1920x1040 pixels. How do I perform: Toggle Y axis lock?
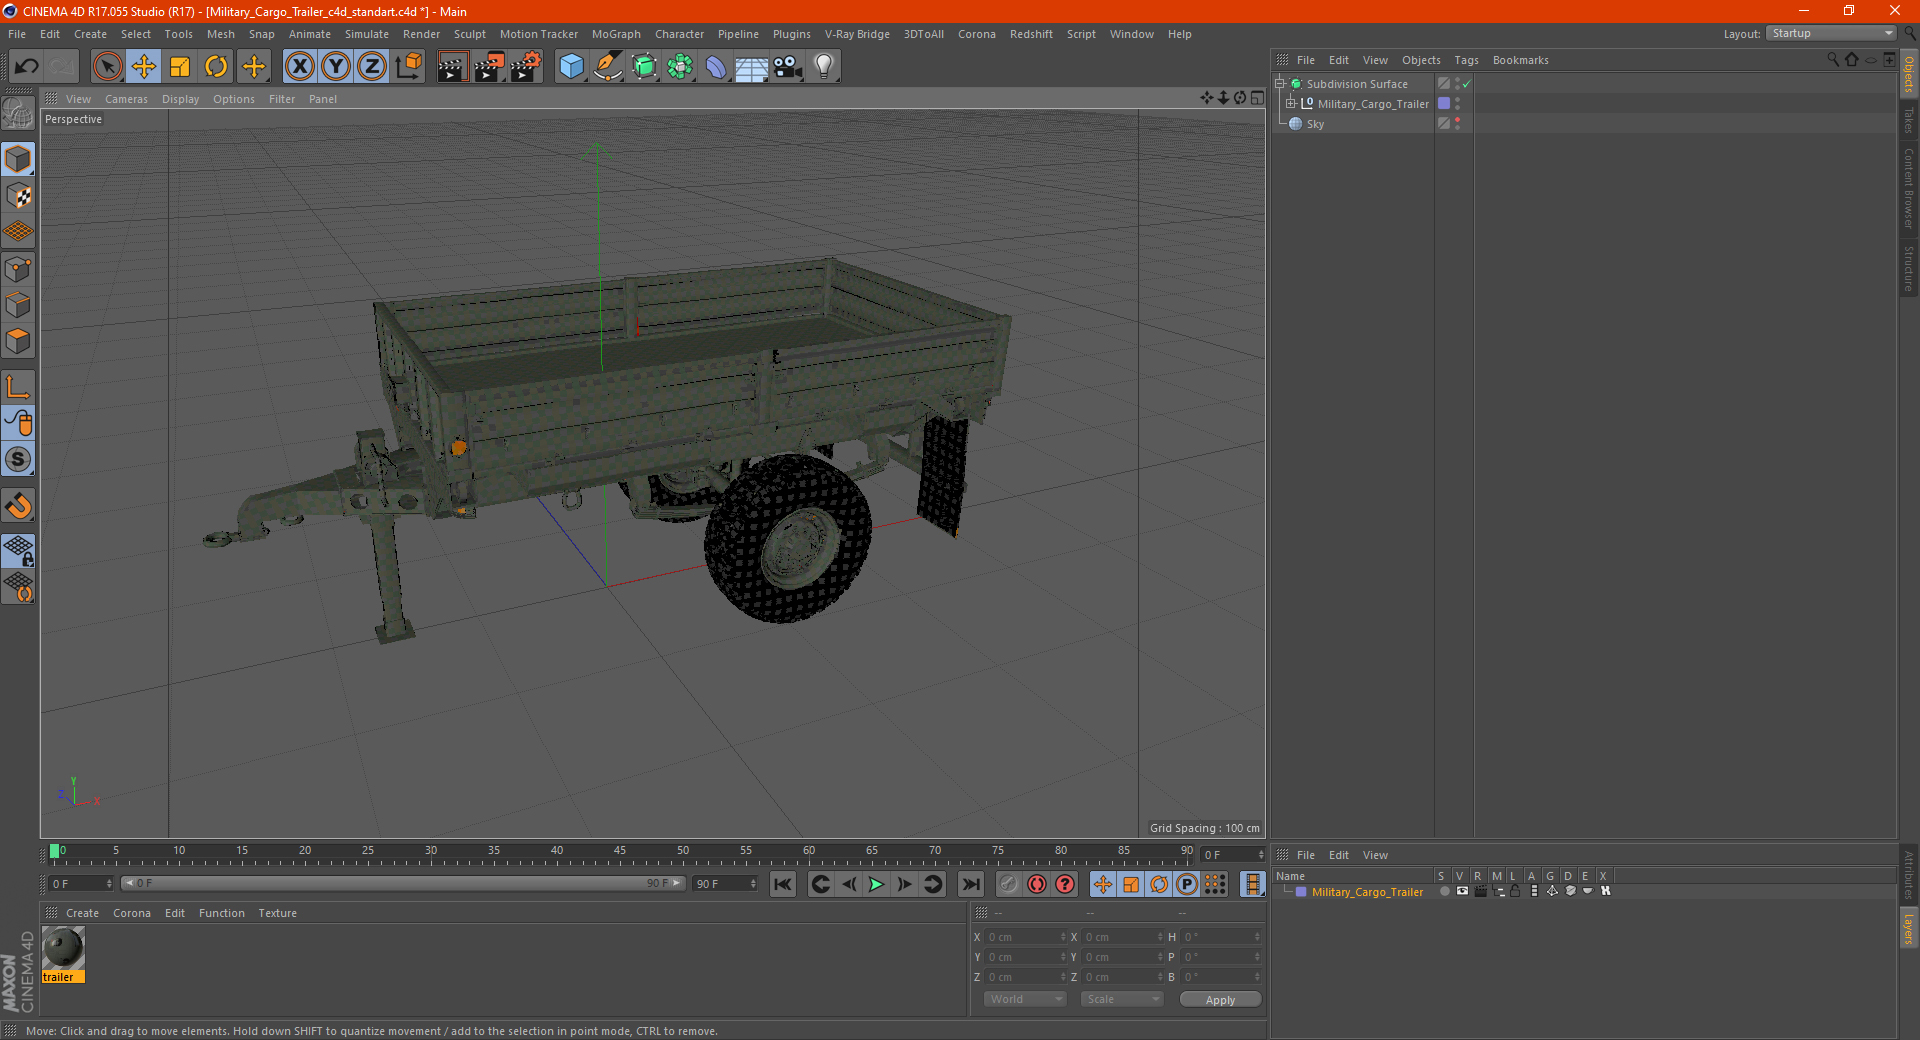tap(336, 67)
